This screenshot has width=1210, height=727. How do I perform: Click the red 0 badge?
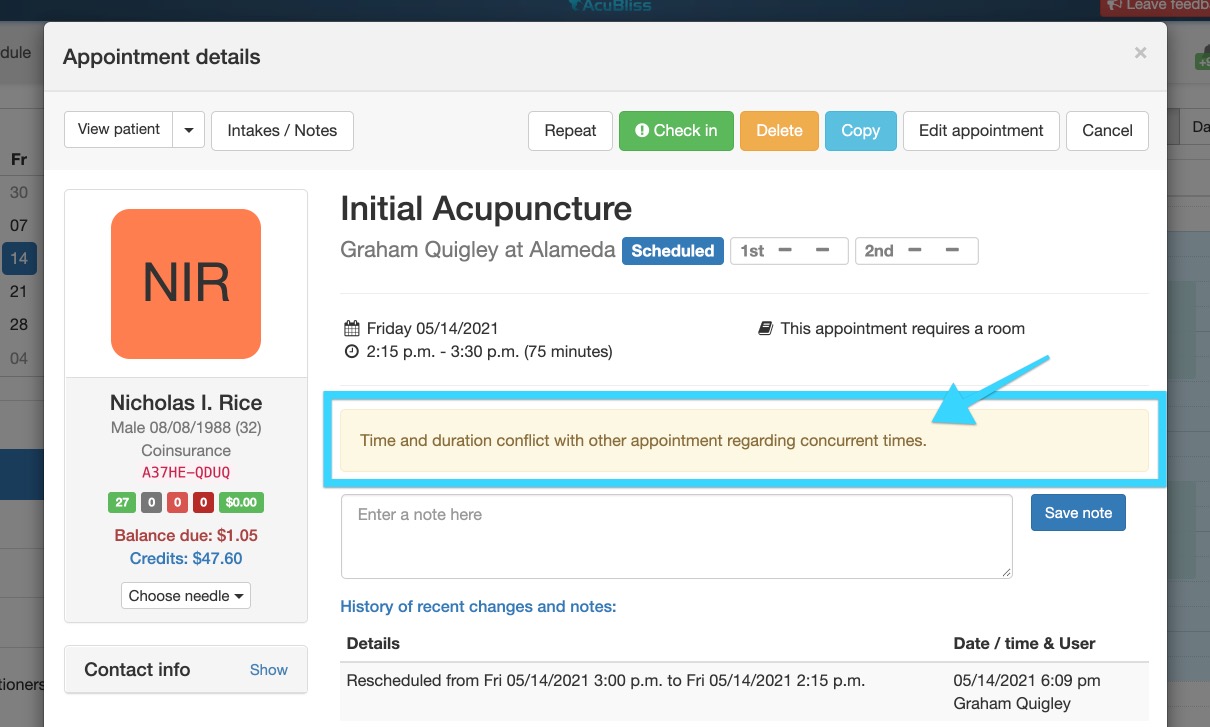[x=177, y=502]
